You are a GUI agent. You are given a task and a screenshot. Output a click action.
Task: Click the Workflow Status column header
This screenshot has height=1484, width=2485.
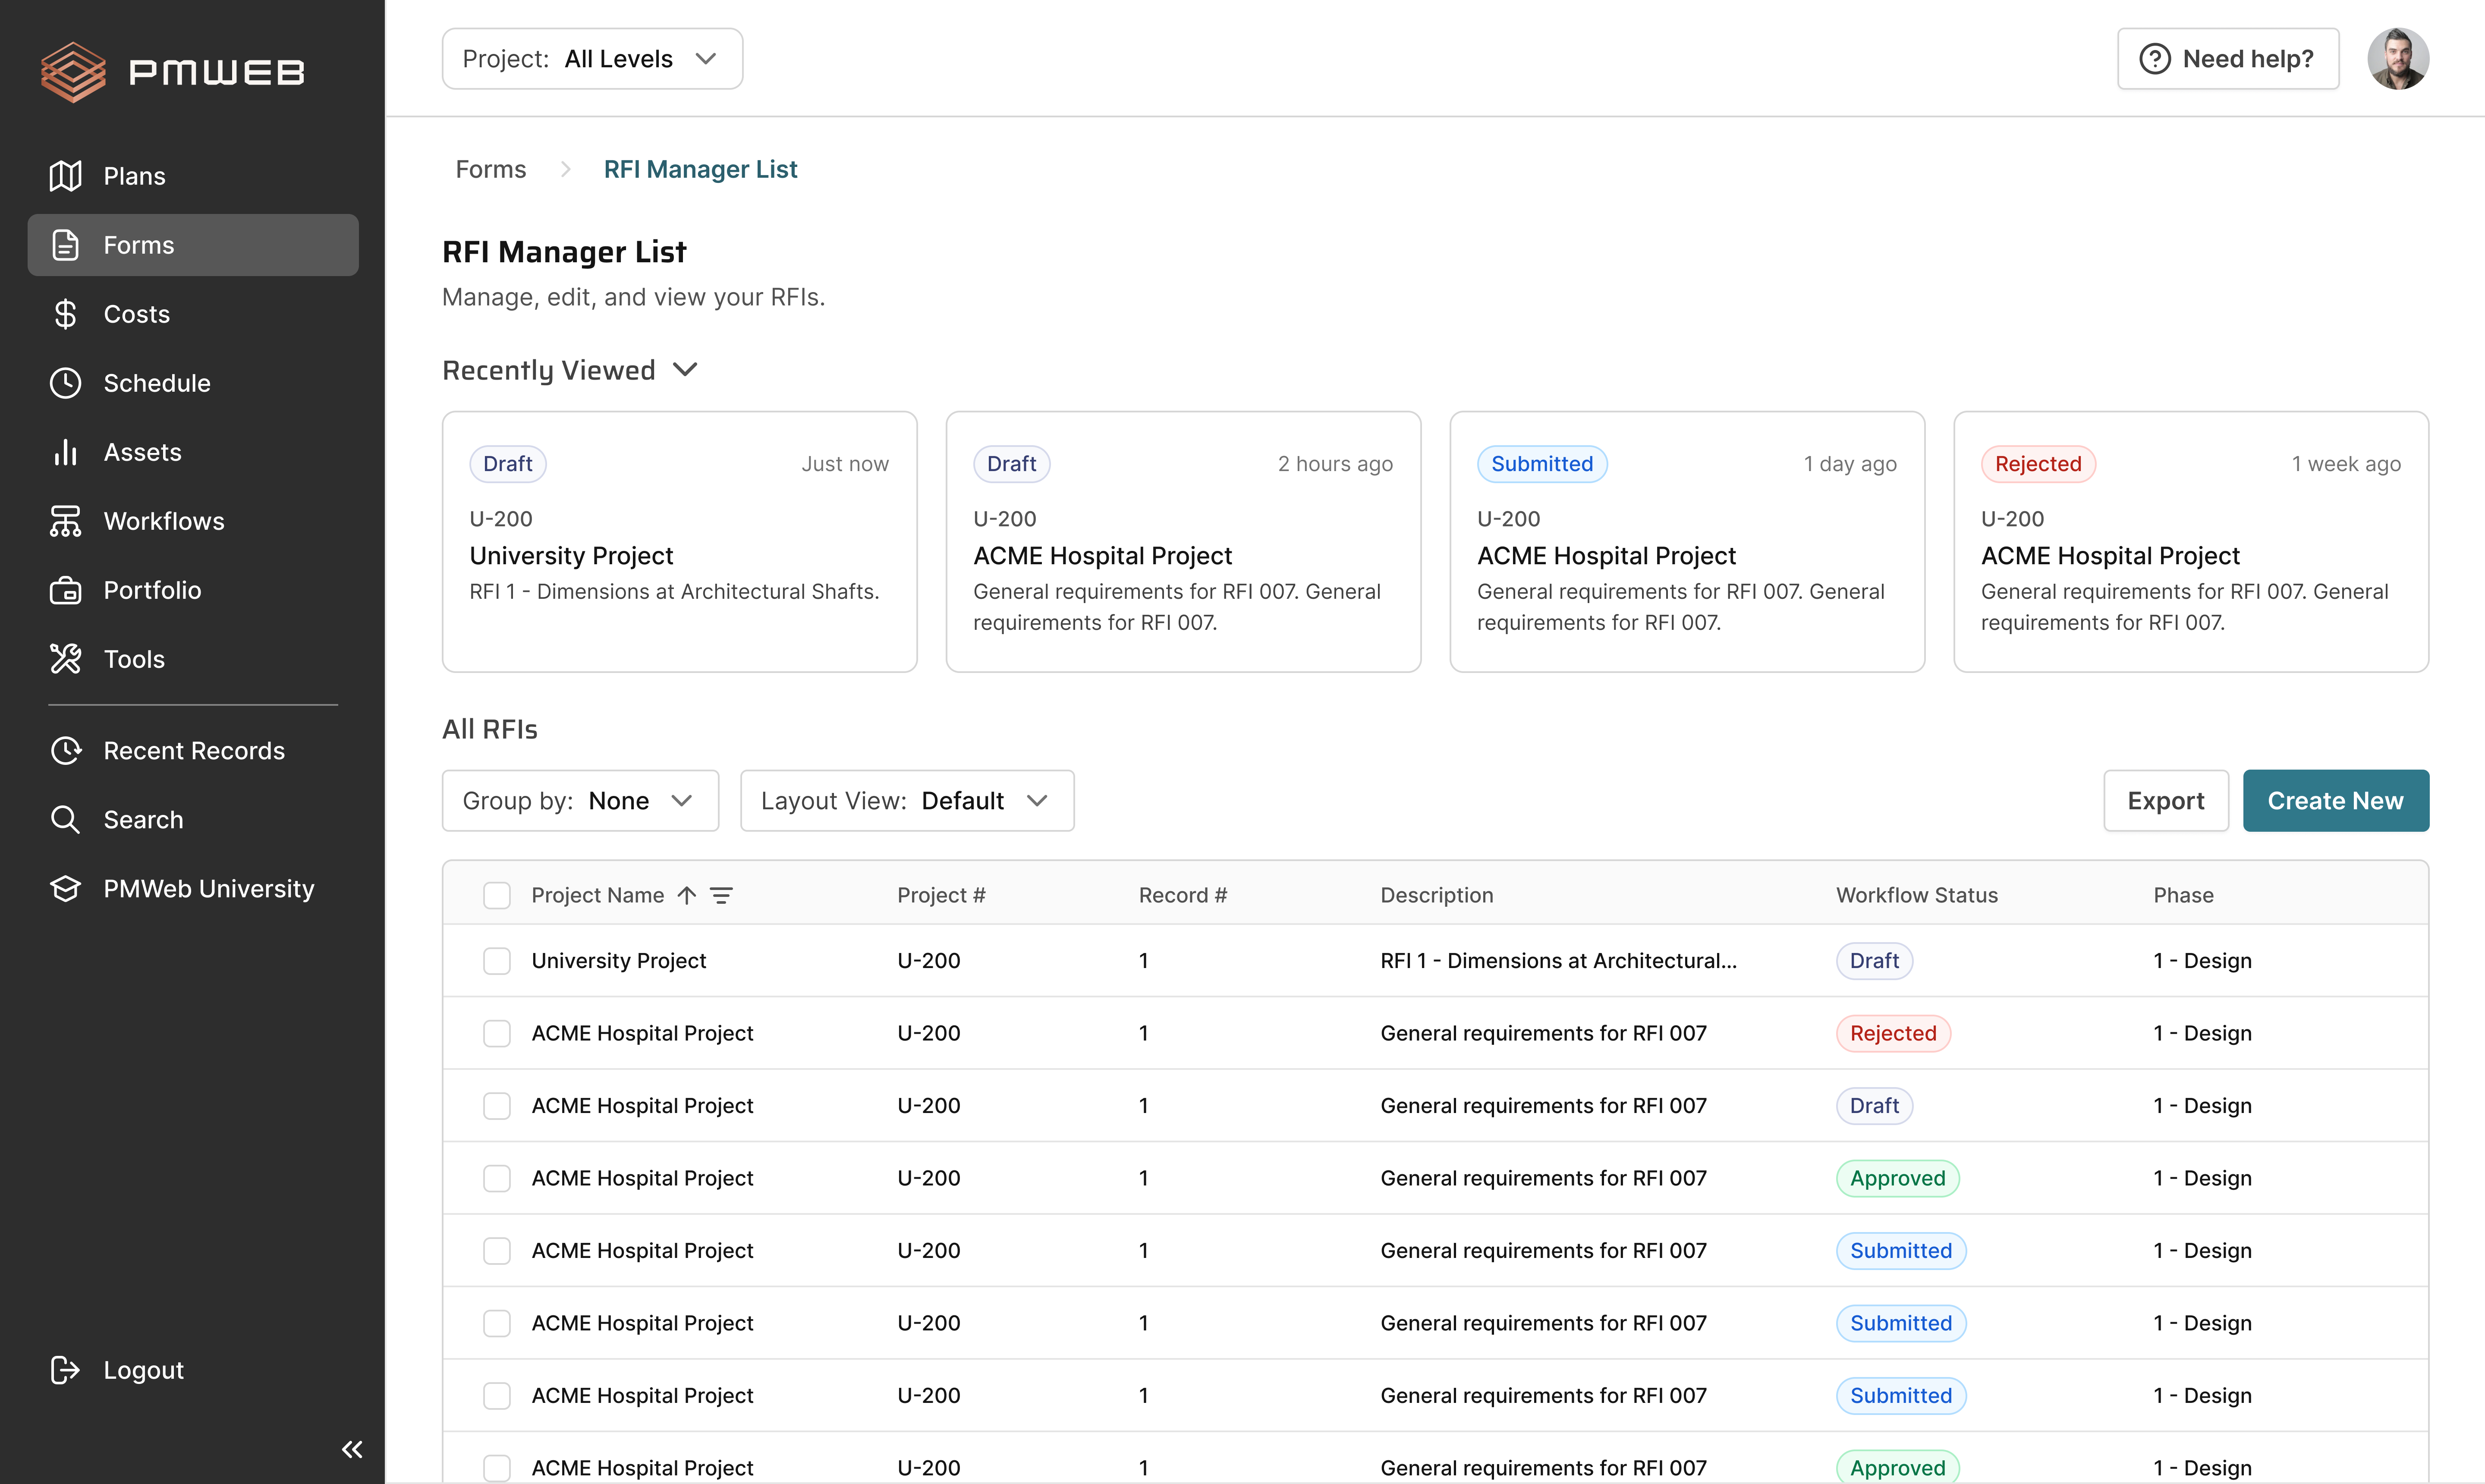(x=1917, y=895)
